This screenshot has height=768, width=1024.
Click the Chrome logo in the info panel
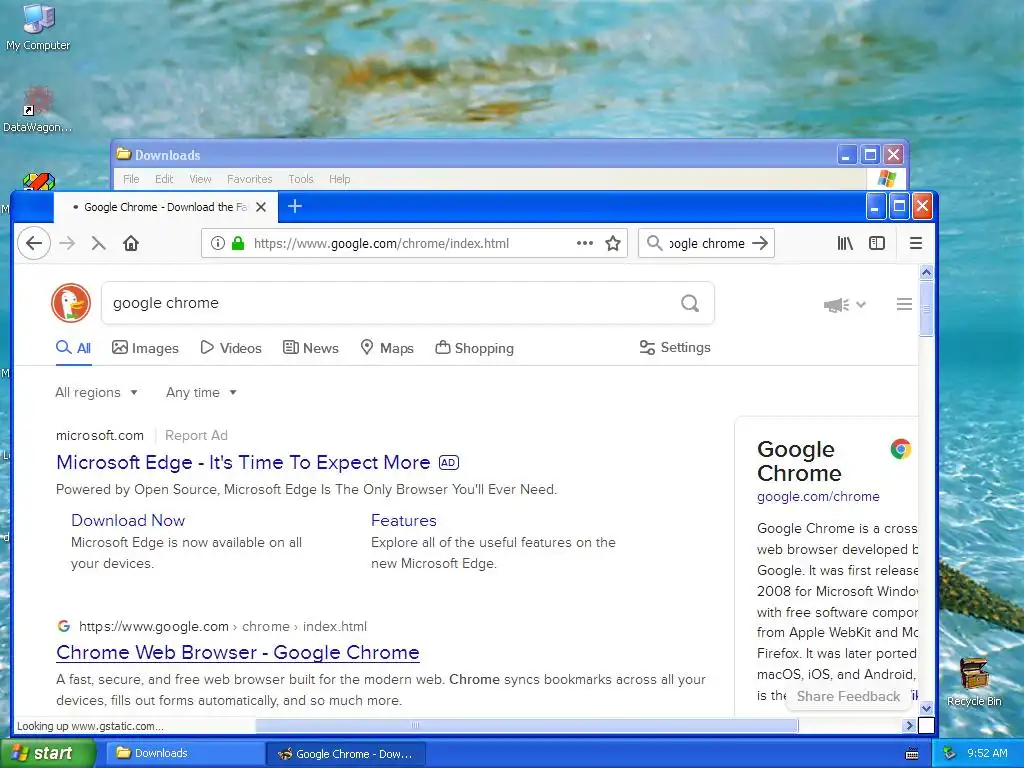coord(901,449)
